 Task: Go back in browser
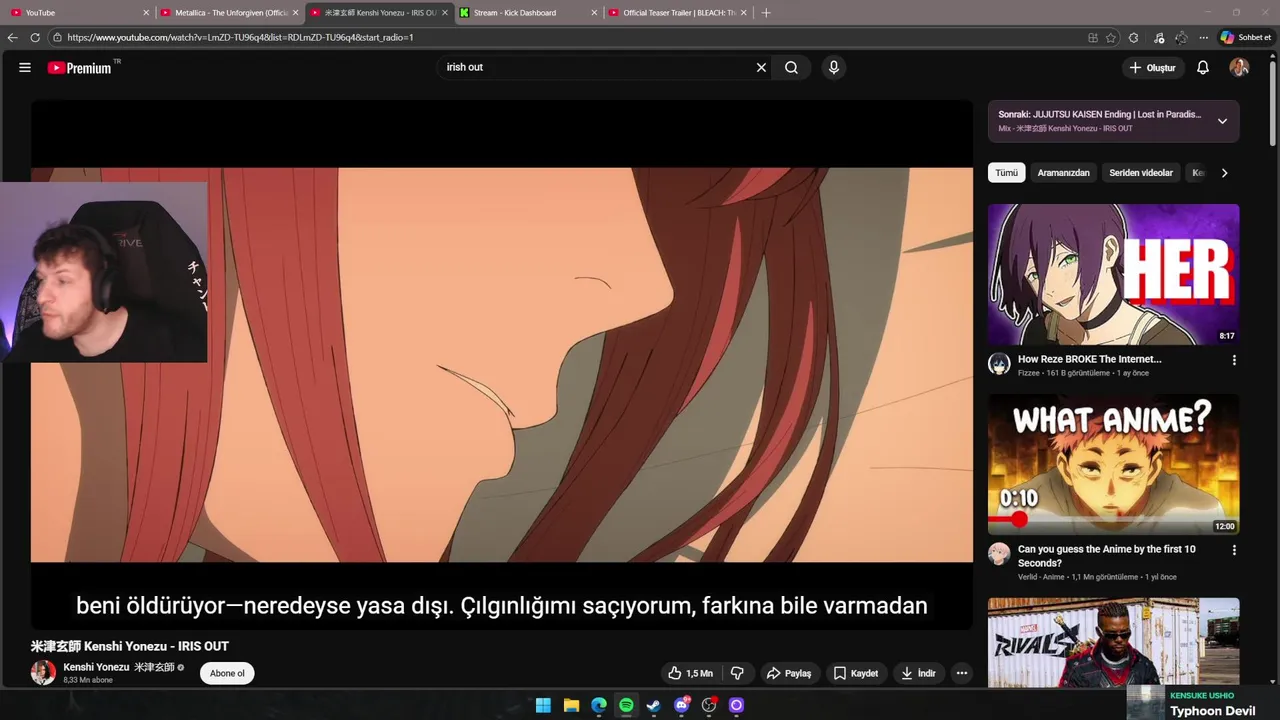tap(12, 37)
